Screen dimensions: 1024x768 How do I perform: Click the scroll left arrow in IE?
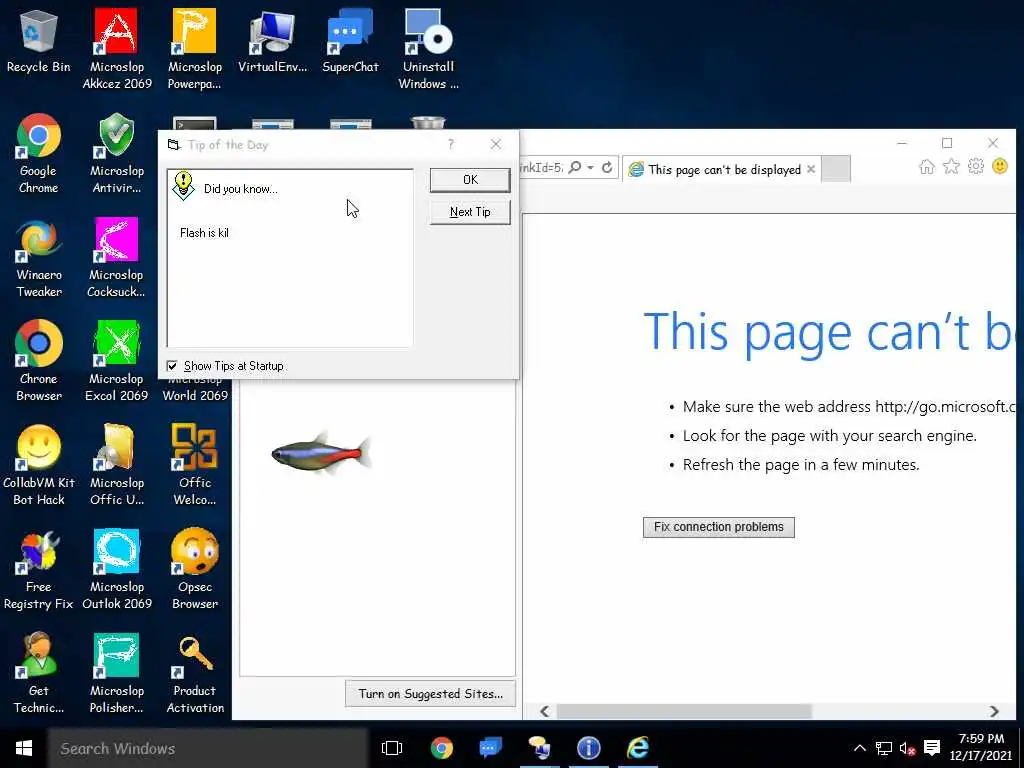(x=545, y=711)
